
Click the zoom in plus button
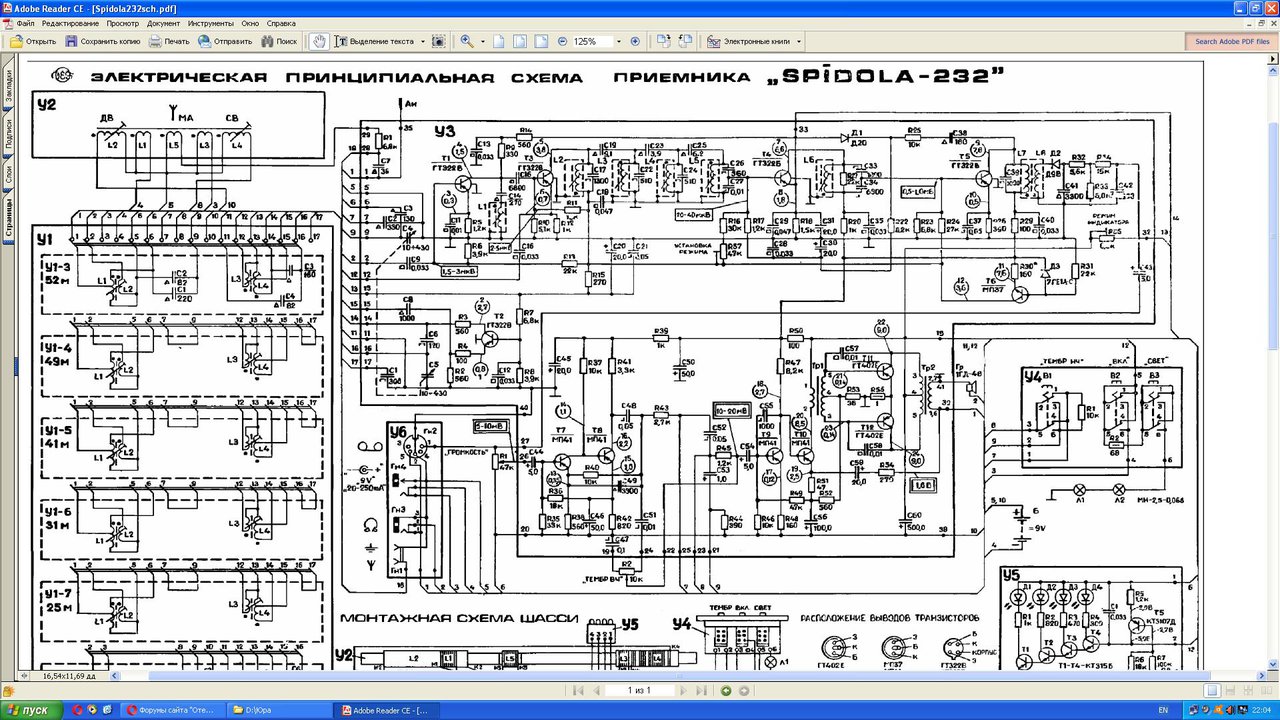click(635, 41)
